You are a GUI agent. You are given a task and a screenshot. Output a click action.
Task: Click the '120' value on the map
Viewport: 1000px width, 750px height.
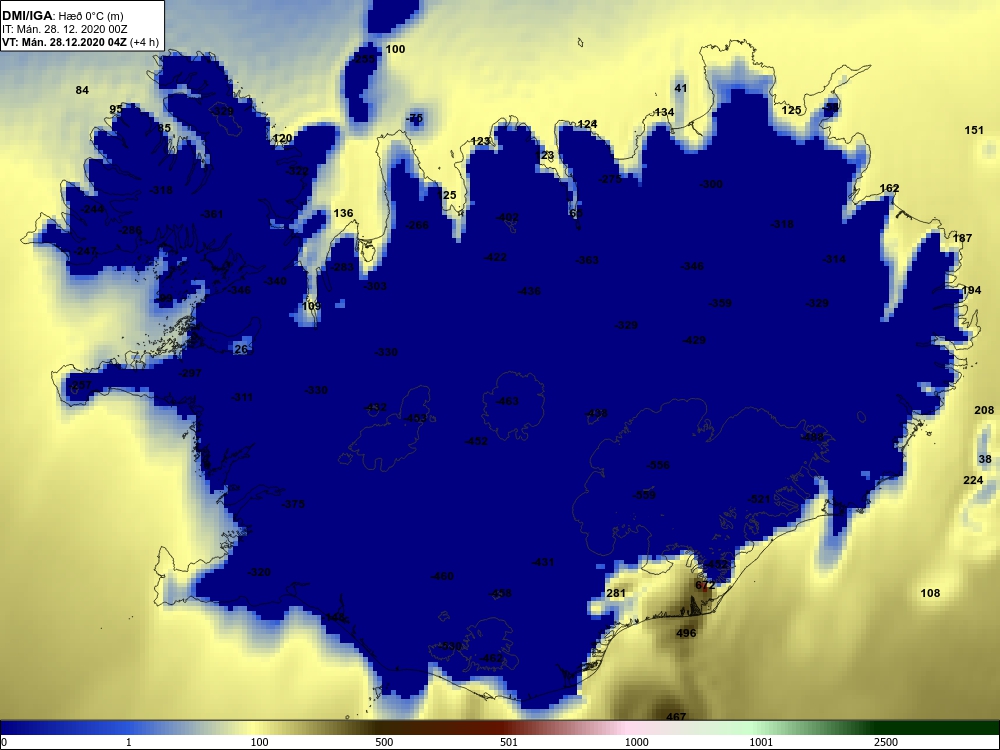pyautogui.click(x=282, y=138)
